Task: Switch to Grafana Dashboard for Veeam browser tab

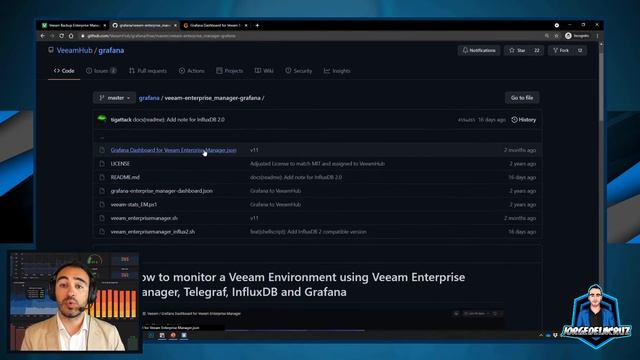Action: pos(215,25)
